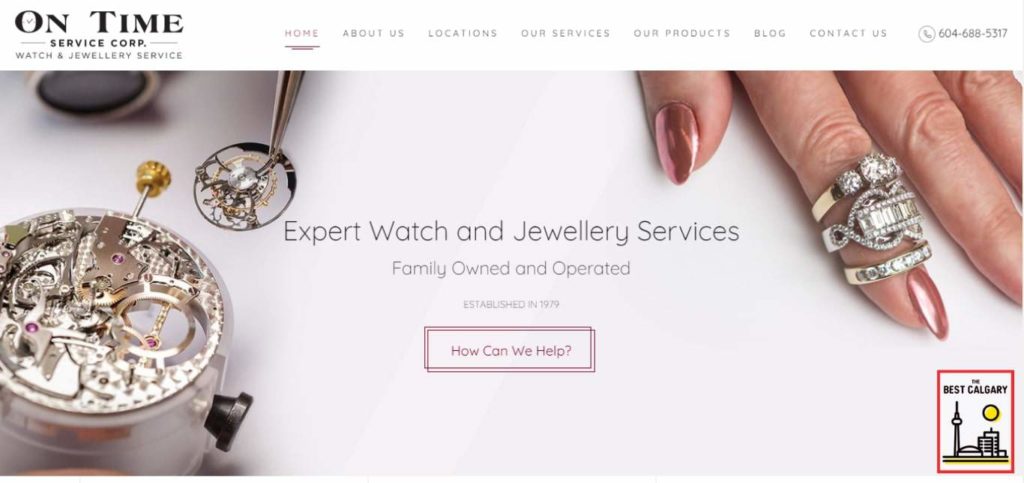The image size is (1024, 483).
Task: Select the Home menu item
Action: pos(302,33)
